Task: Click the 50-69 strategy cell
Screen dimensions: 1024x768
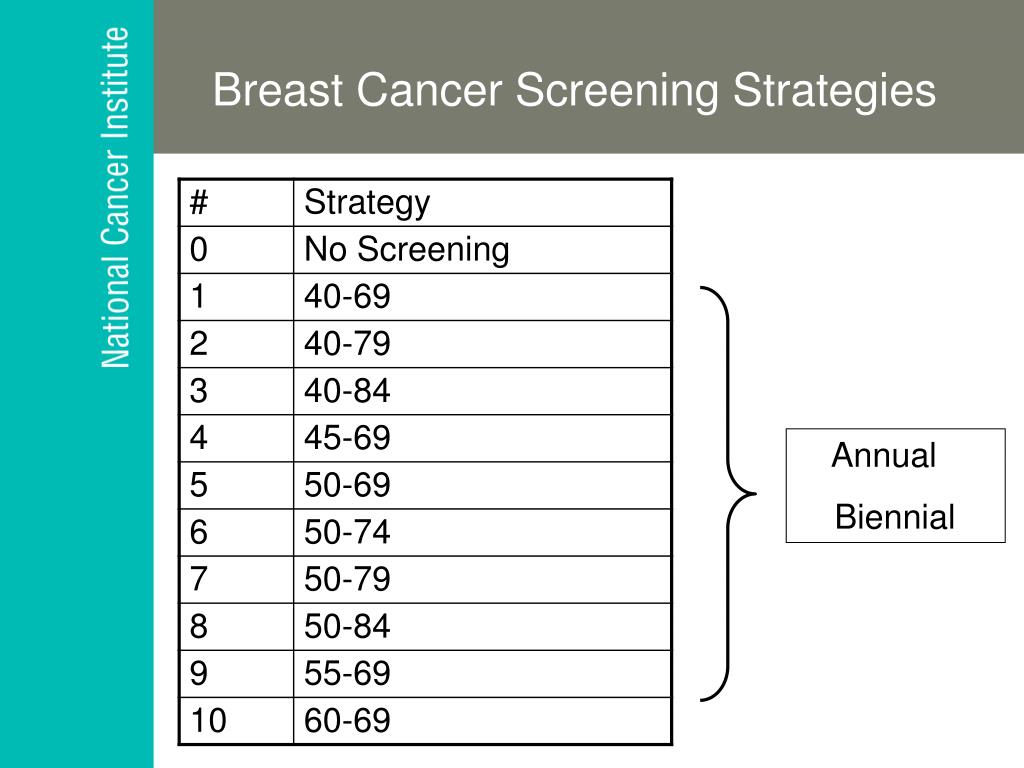Action: pos(482,485)
